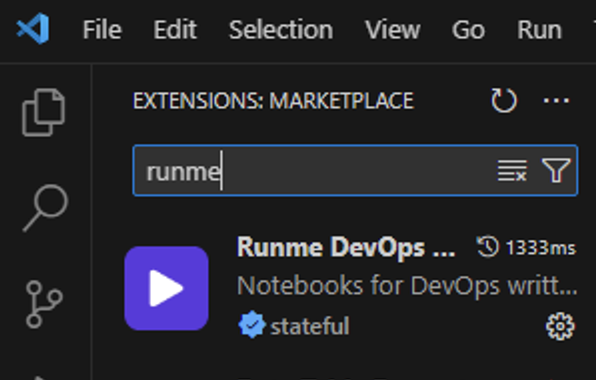Open the Go menu
This screenshot has height=380, width=596.
coord(468,30)
